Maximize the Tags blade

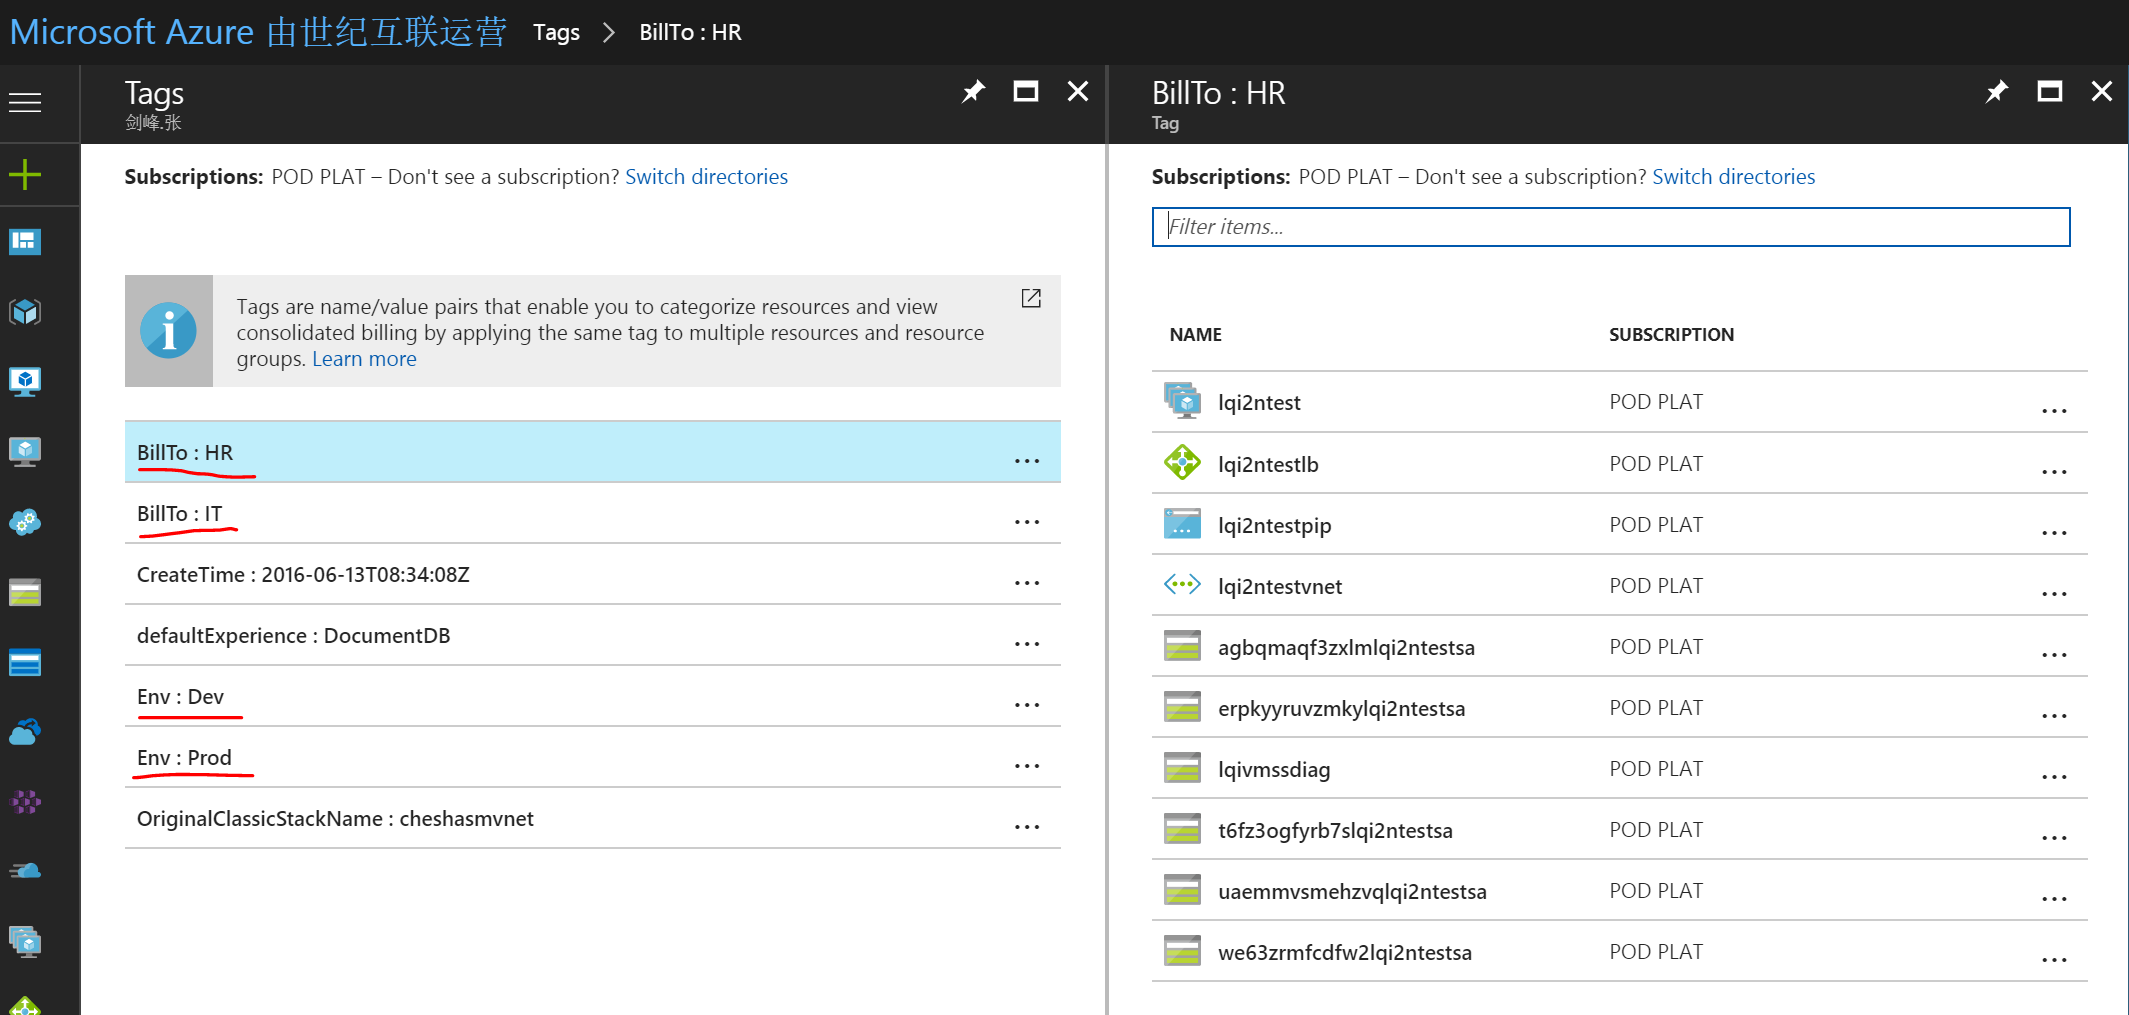click(1026, 92)
